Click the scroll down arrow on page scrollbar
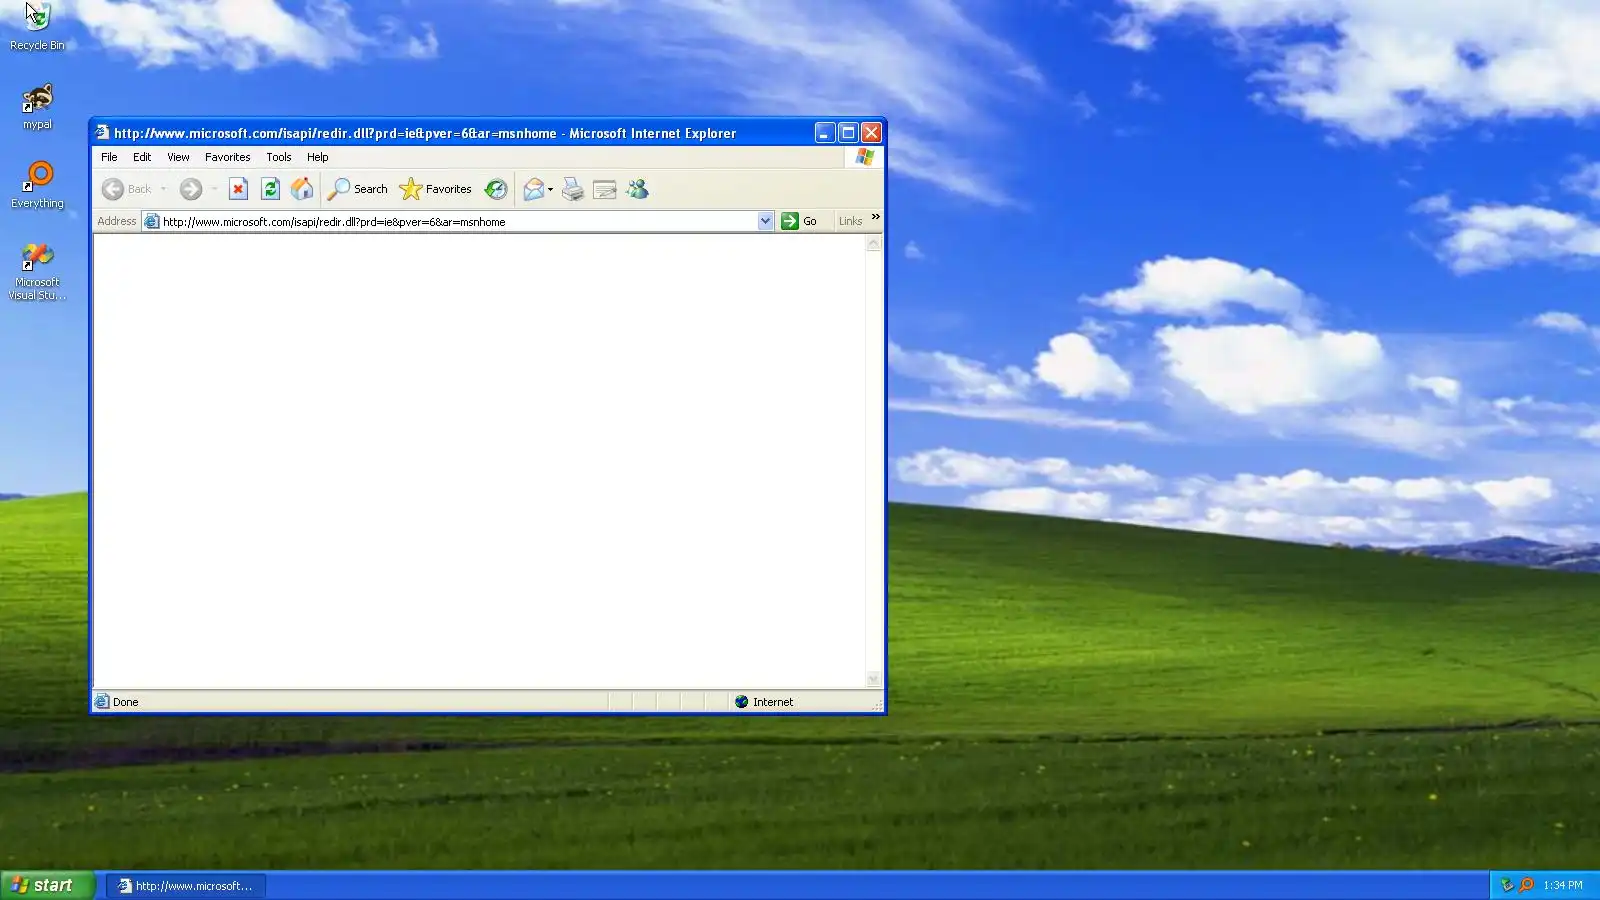1600x900 pixels. tap(873, 680)
